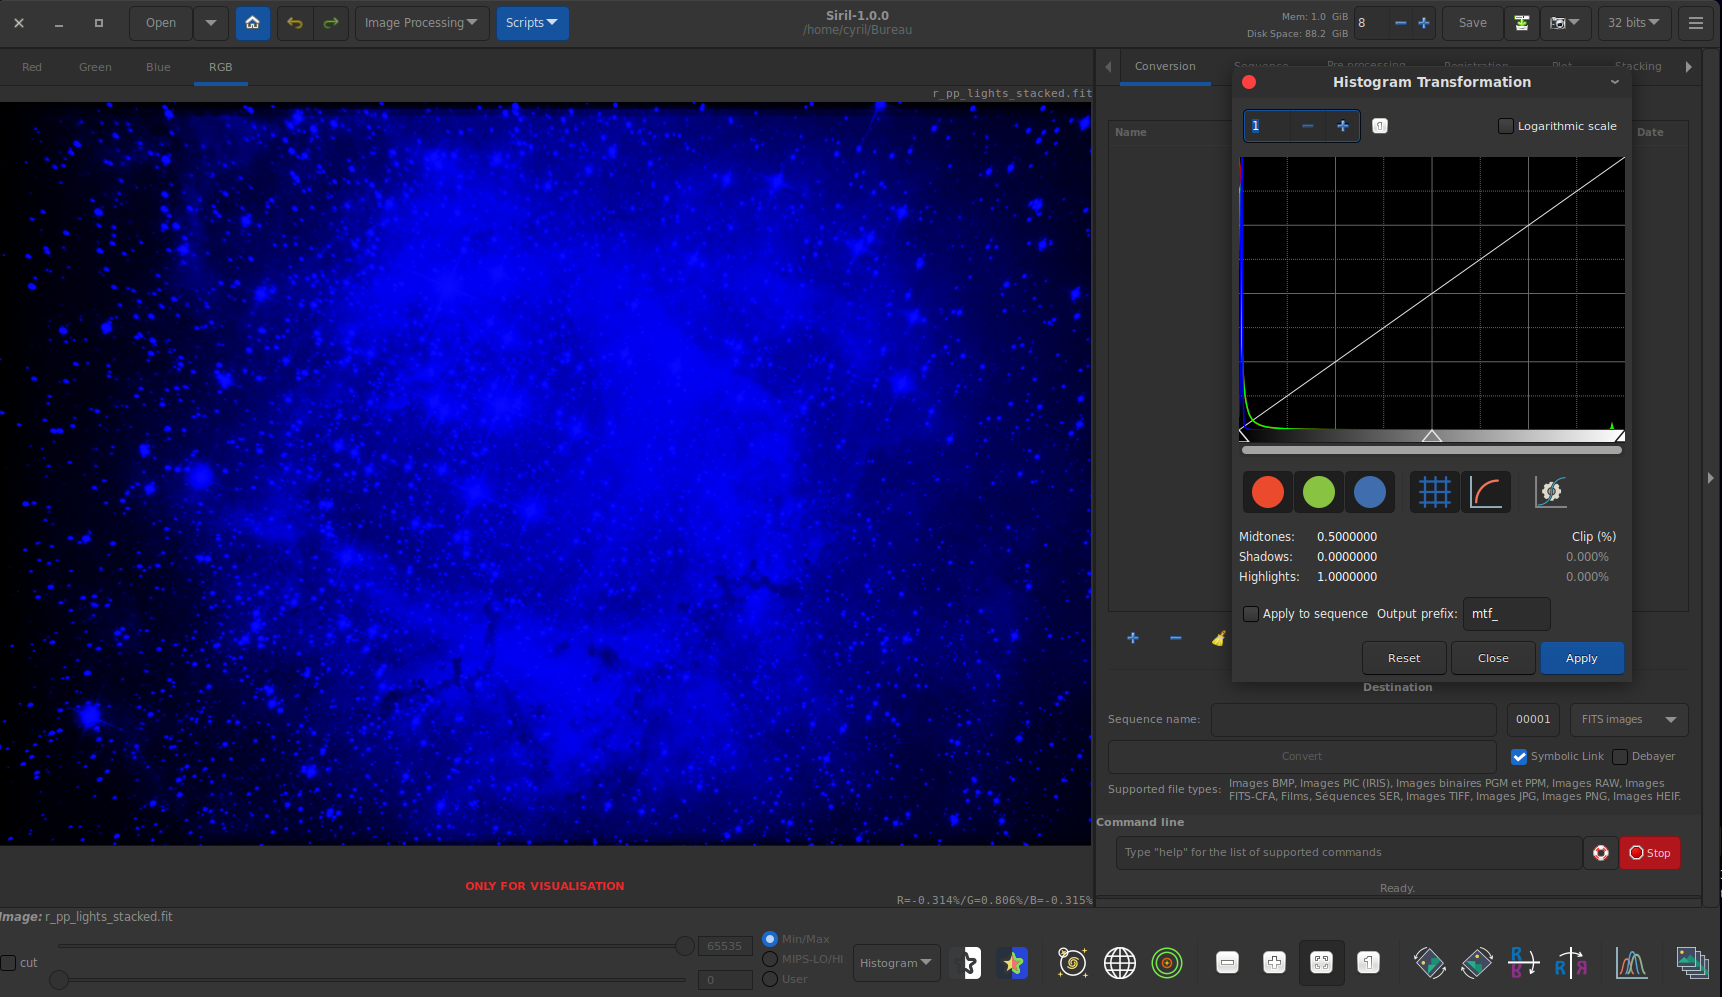Toggle the red channel color swatch
This screenshot has width=1722, height=997.
(x=1267, y=492)
